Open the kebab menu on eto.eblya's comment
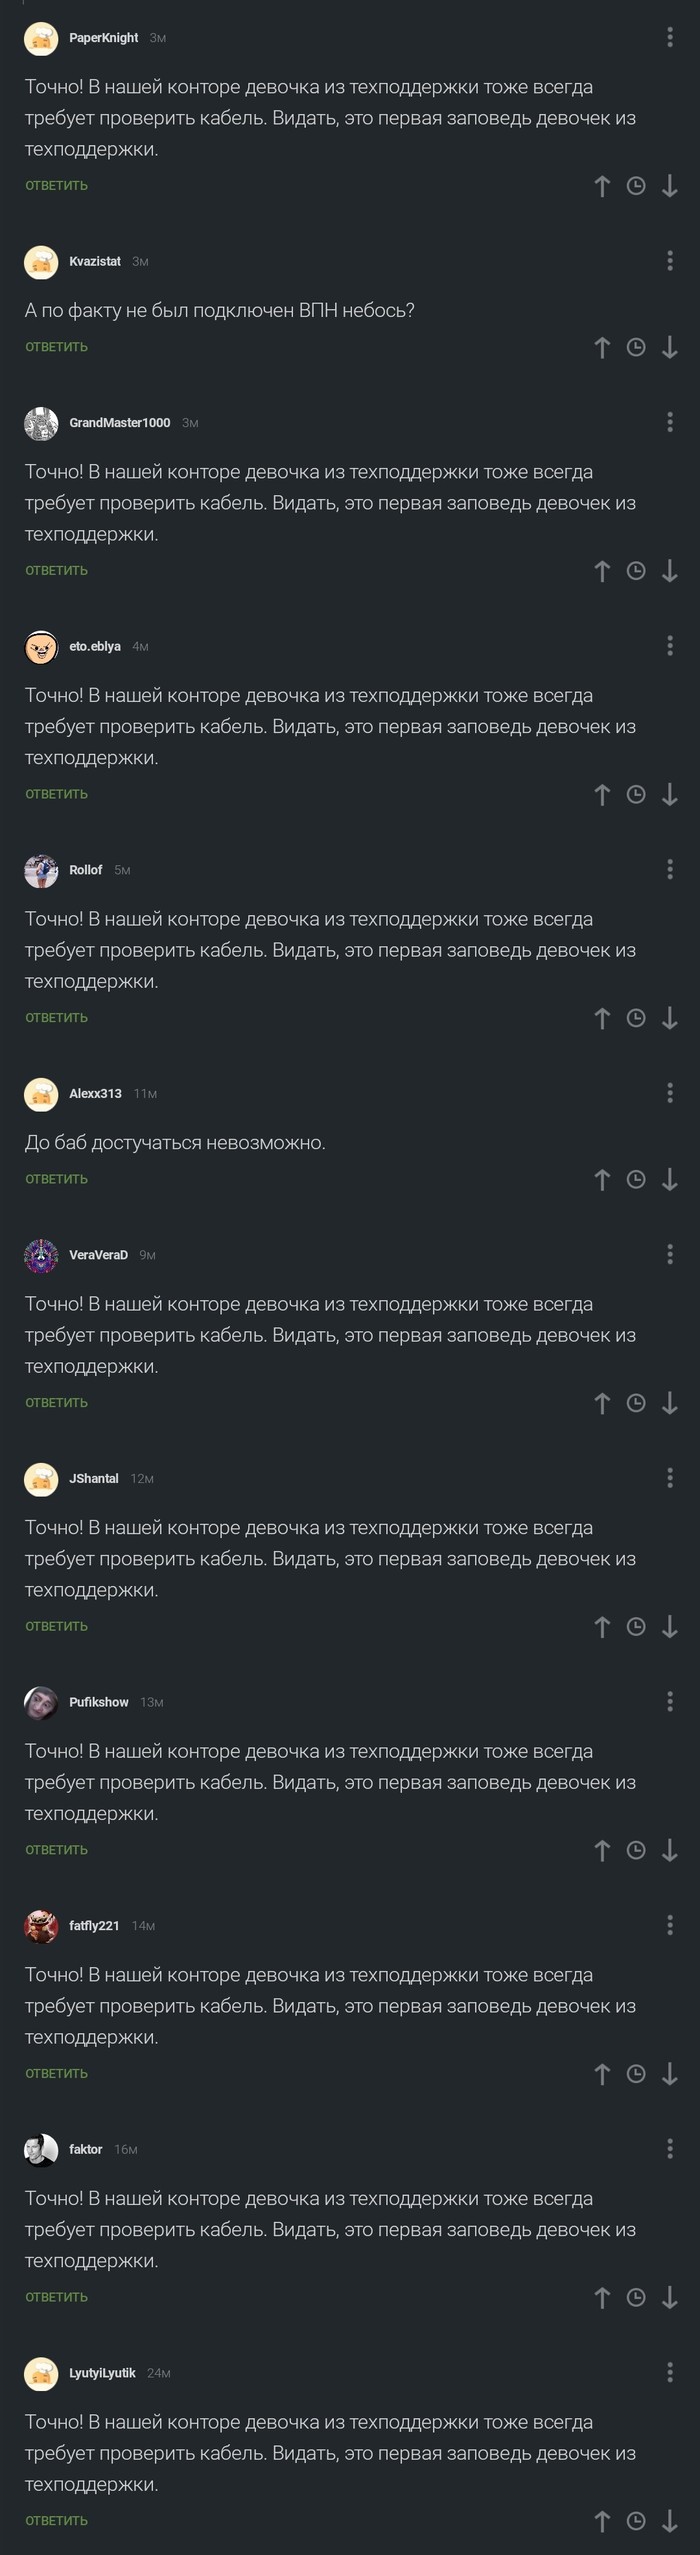Screen dimensions: 700x2555 pos(668,646)
